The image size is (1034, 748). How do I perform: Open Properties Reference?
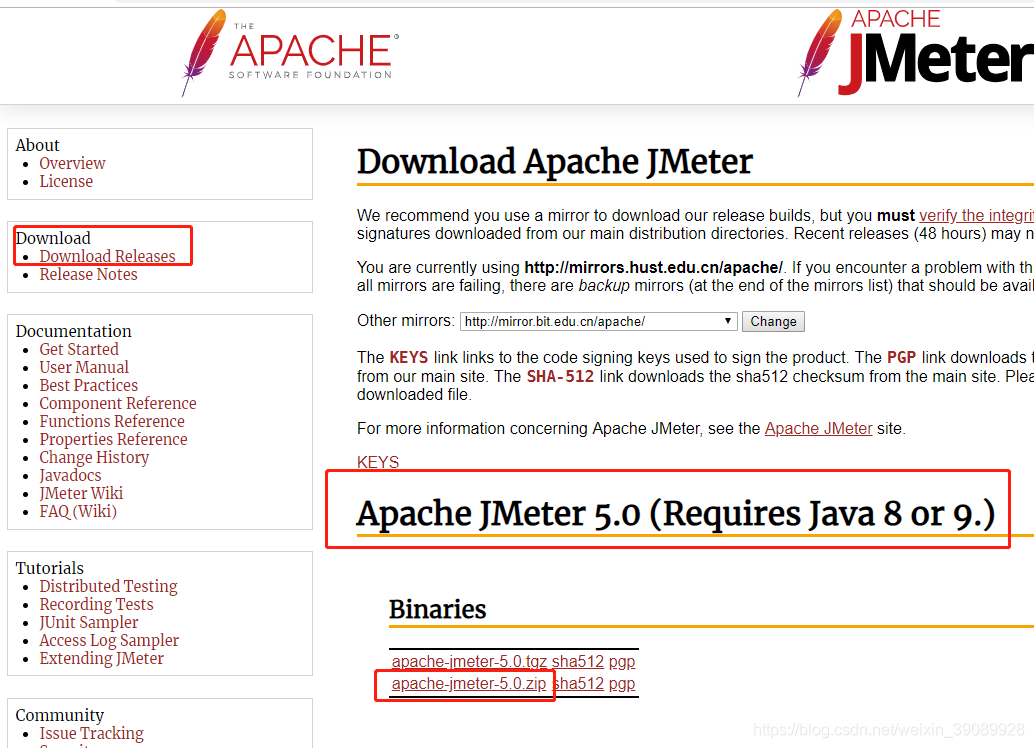coord(113,439)
